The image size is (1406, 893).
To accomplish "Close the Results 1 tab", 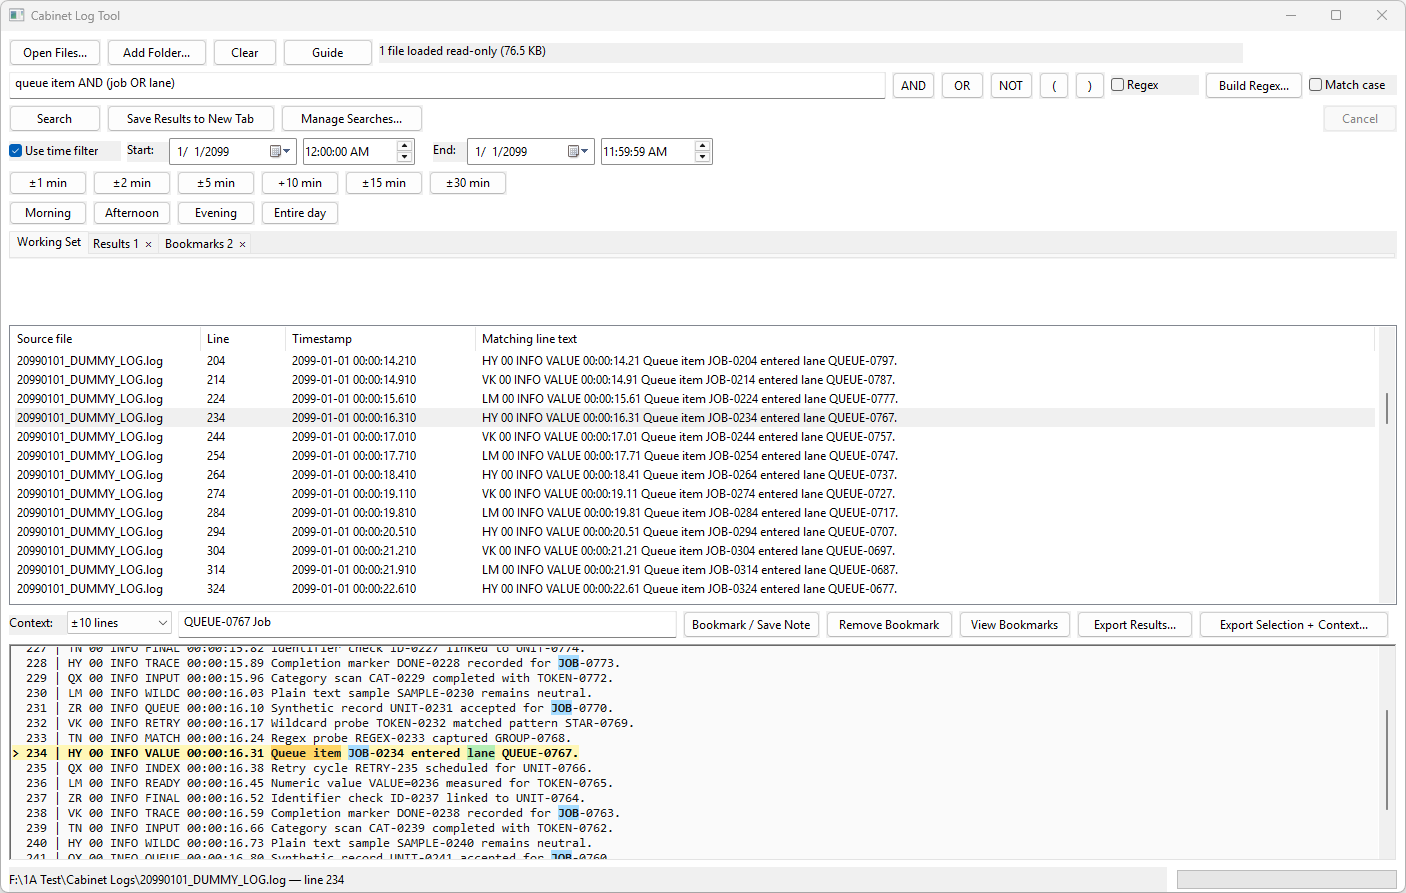I will click(149, 244).
